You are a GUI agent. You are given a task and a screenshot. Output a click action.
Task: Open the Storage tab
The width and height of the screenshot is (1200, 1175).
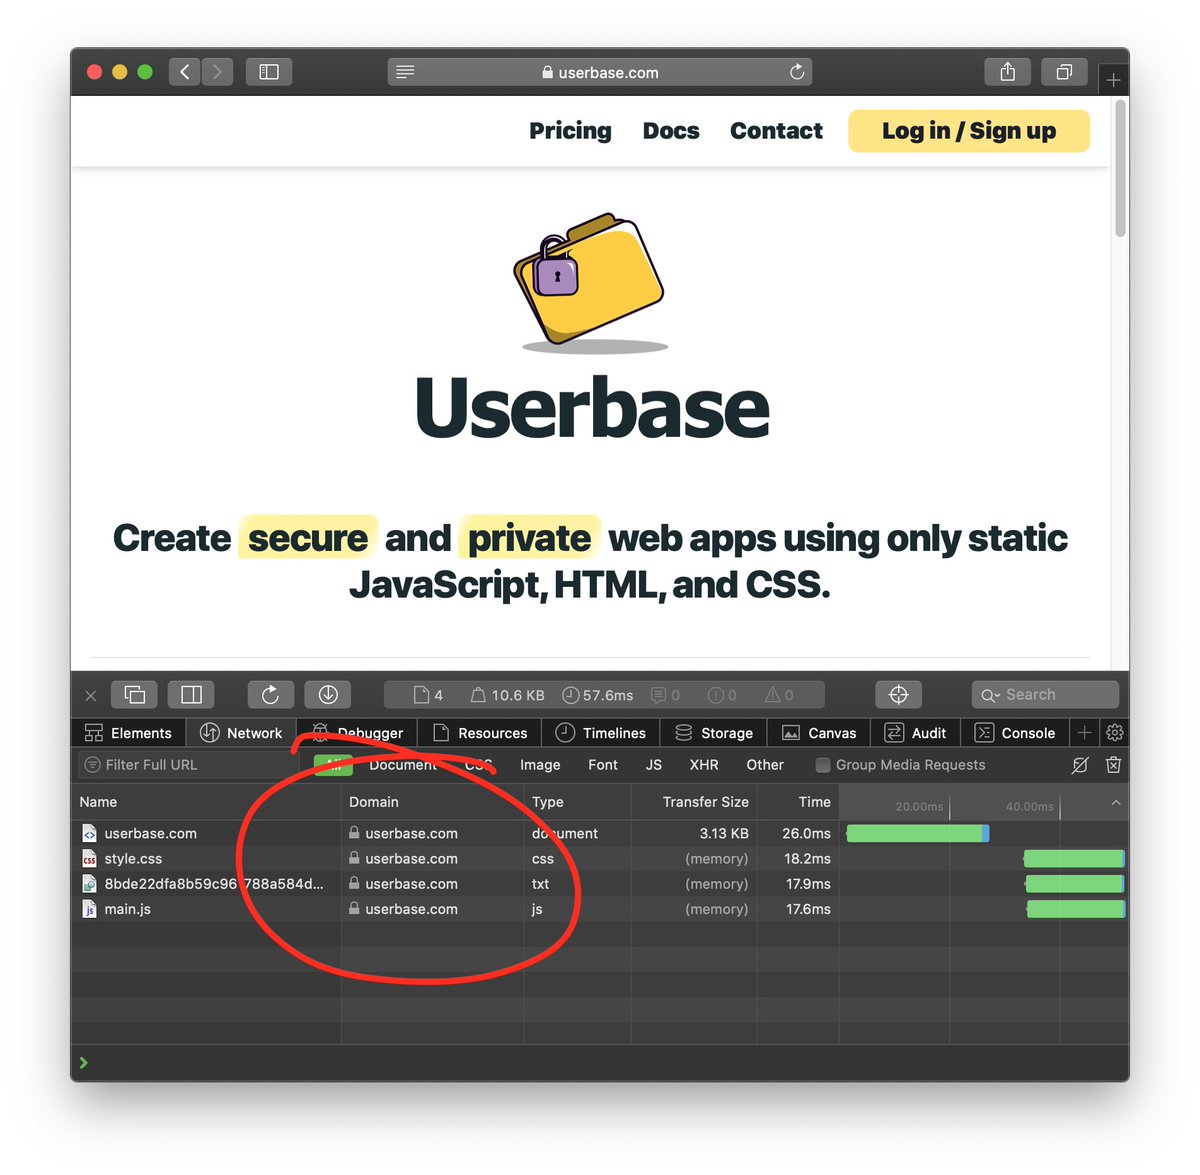click(x=714, y=733)
